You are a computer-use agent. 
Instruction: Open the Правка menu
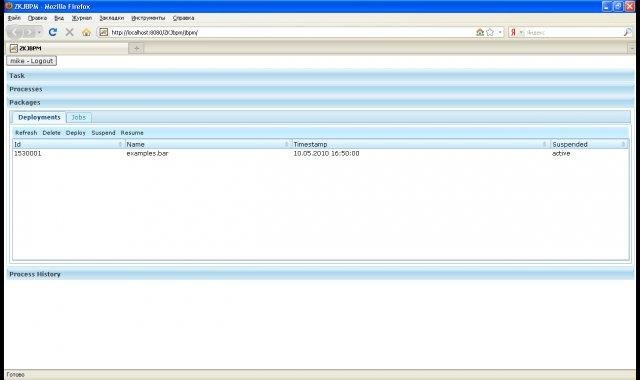(37, 18)
